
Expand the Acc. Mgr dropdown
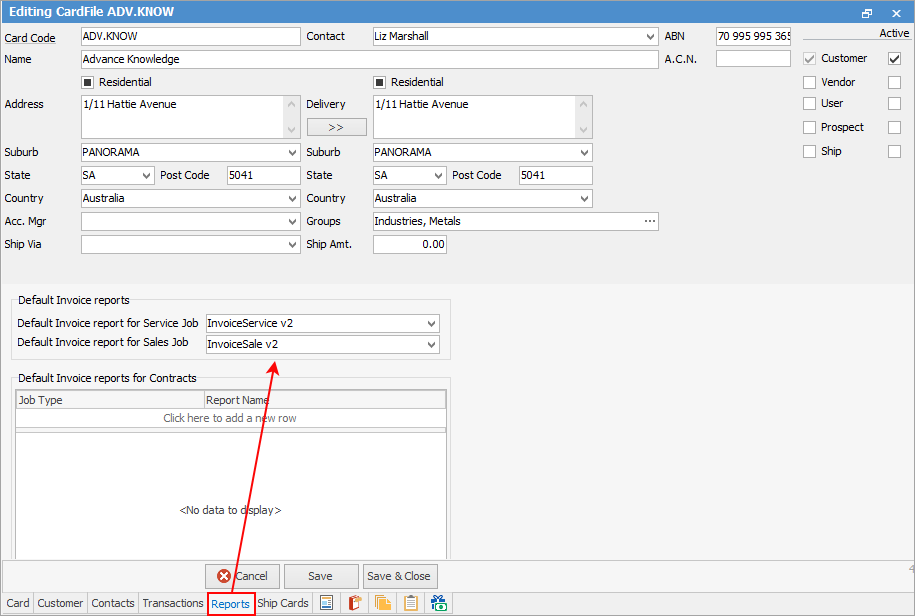click(x=292, y=221)
